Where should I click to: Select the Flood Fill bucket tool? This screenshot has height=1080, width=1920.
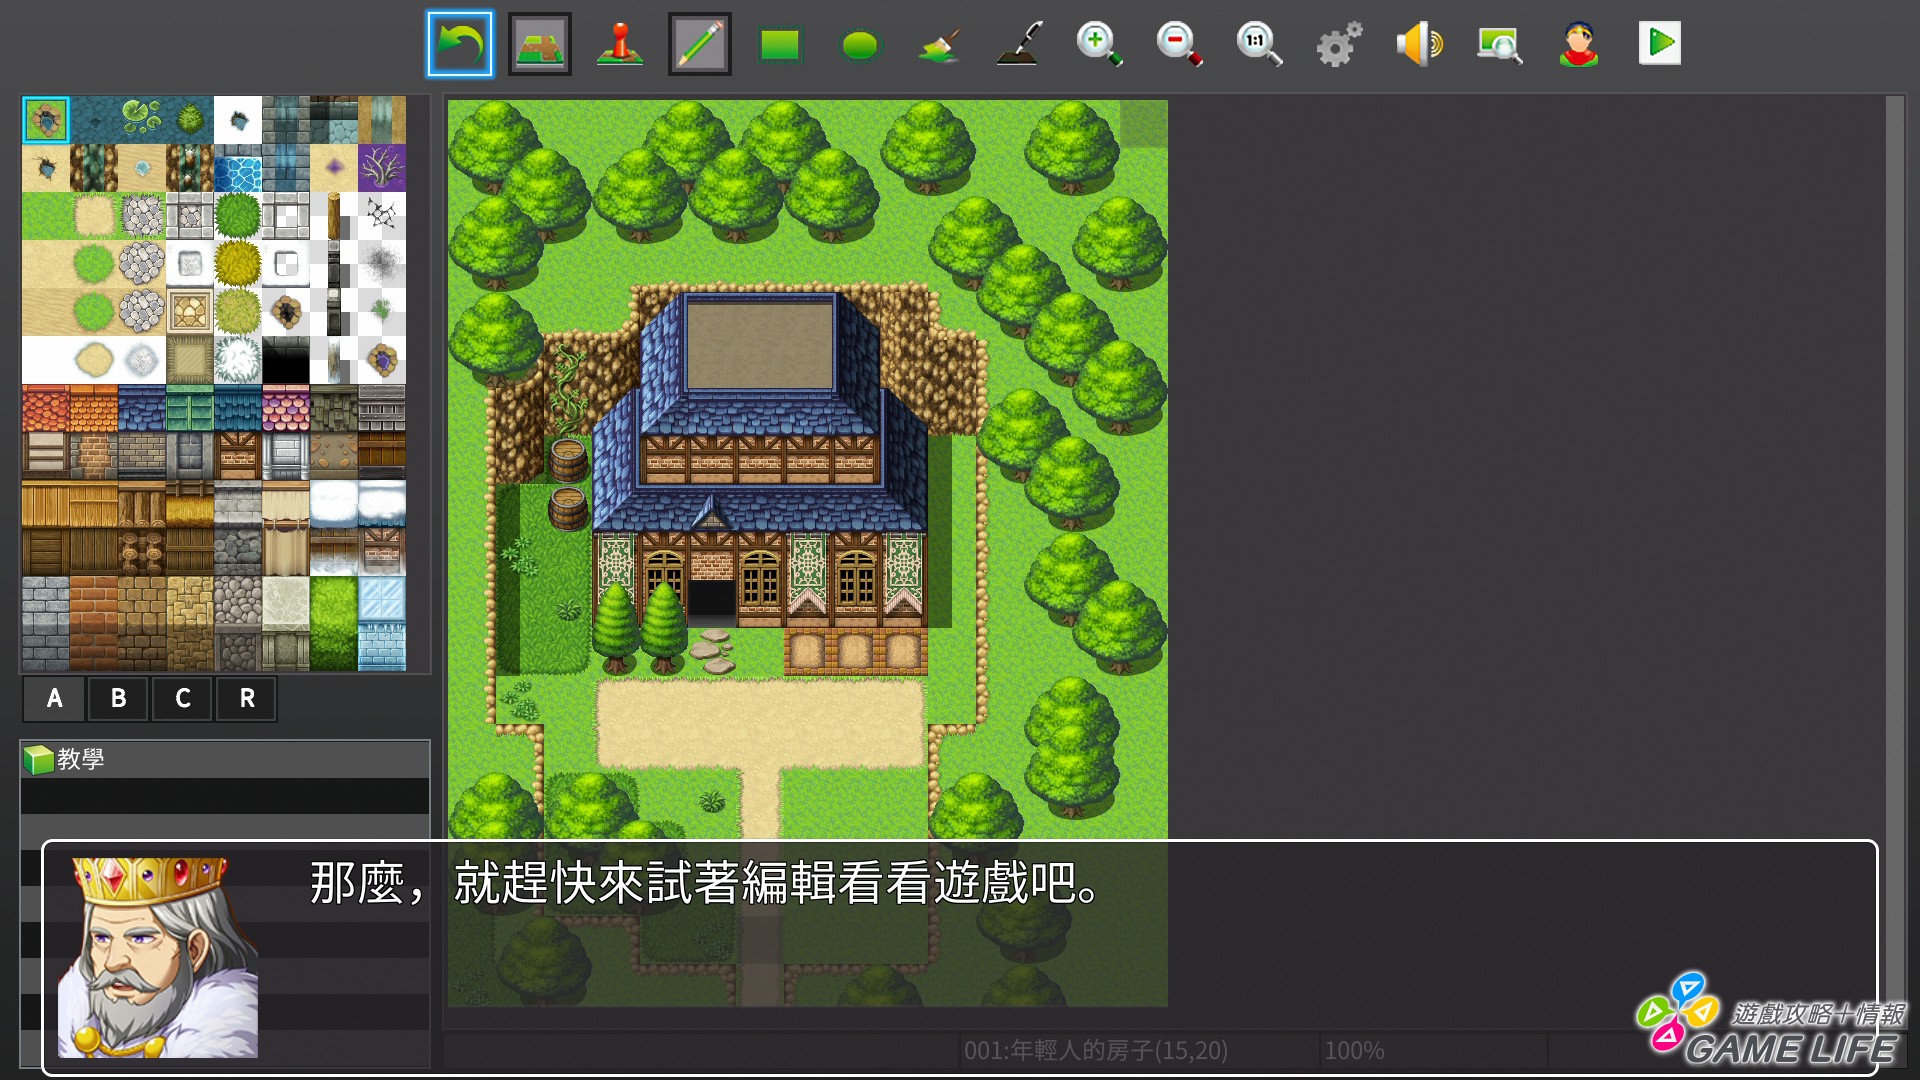pyautogui.click(x=940, y=44)
